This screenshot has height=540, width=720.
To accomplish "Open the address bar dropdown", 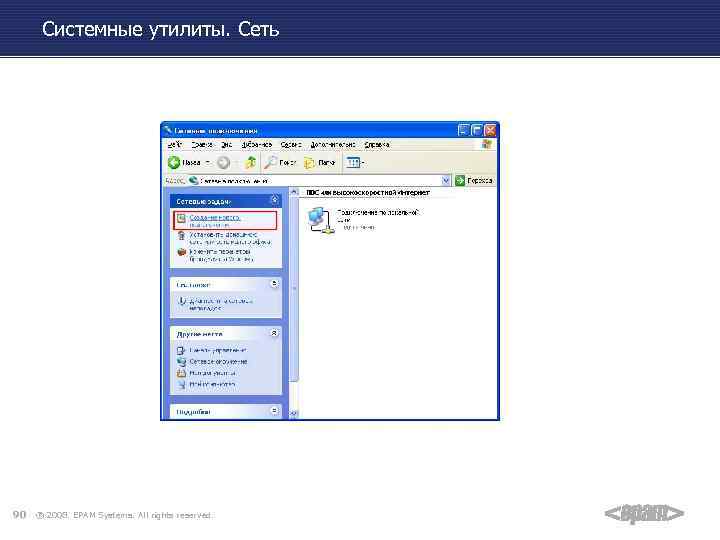I will 445,180.
